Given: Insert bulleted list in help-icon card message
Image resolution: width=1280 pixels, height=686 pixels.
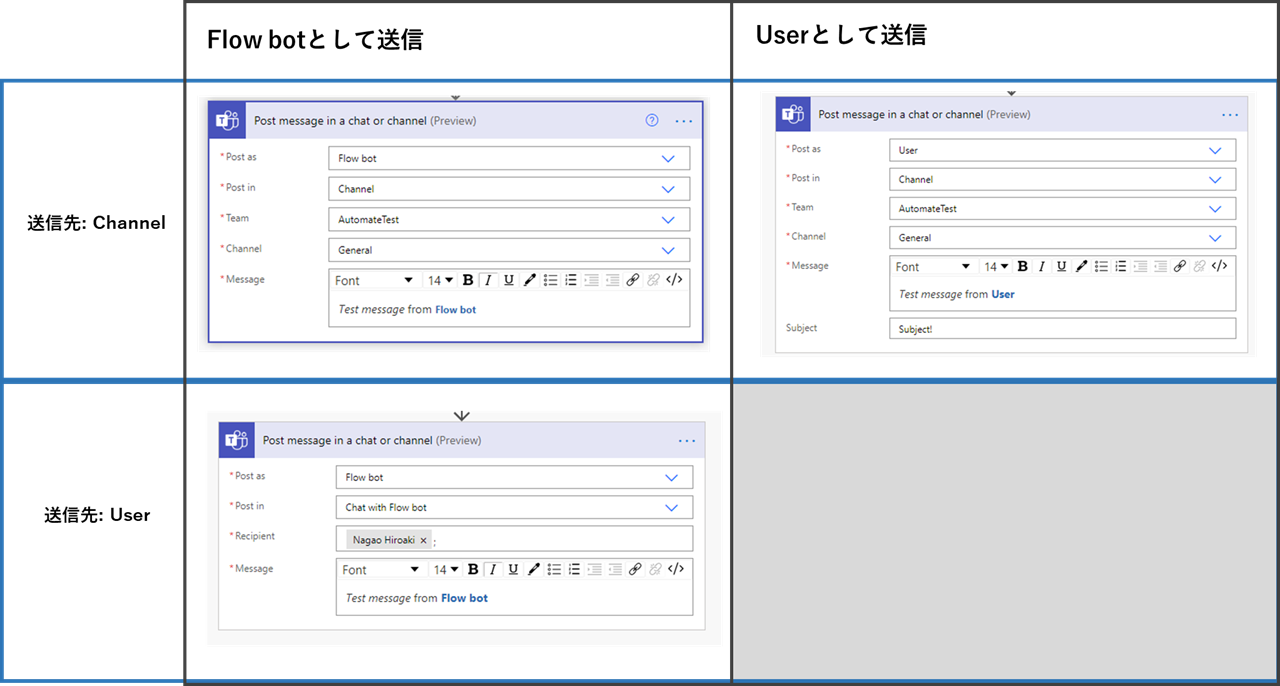Looking at the screenshot, I should click(x=550, y=280).
